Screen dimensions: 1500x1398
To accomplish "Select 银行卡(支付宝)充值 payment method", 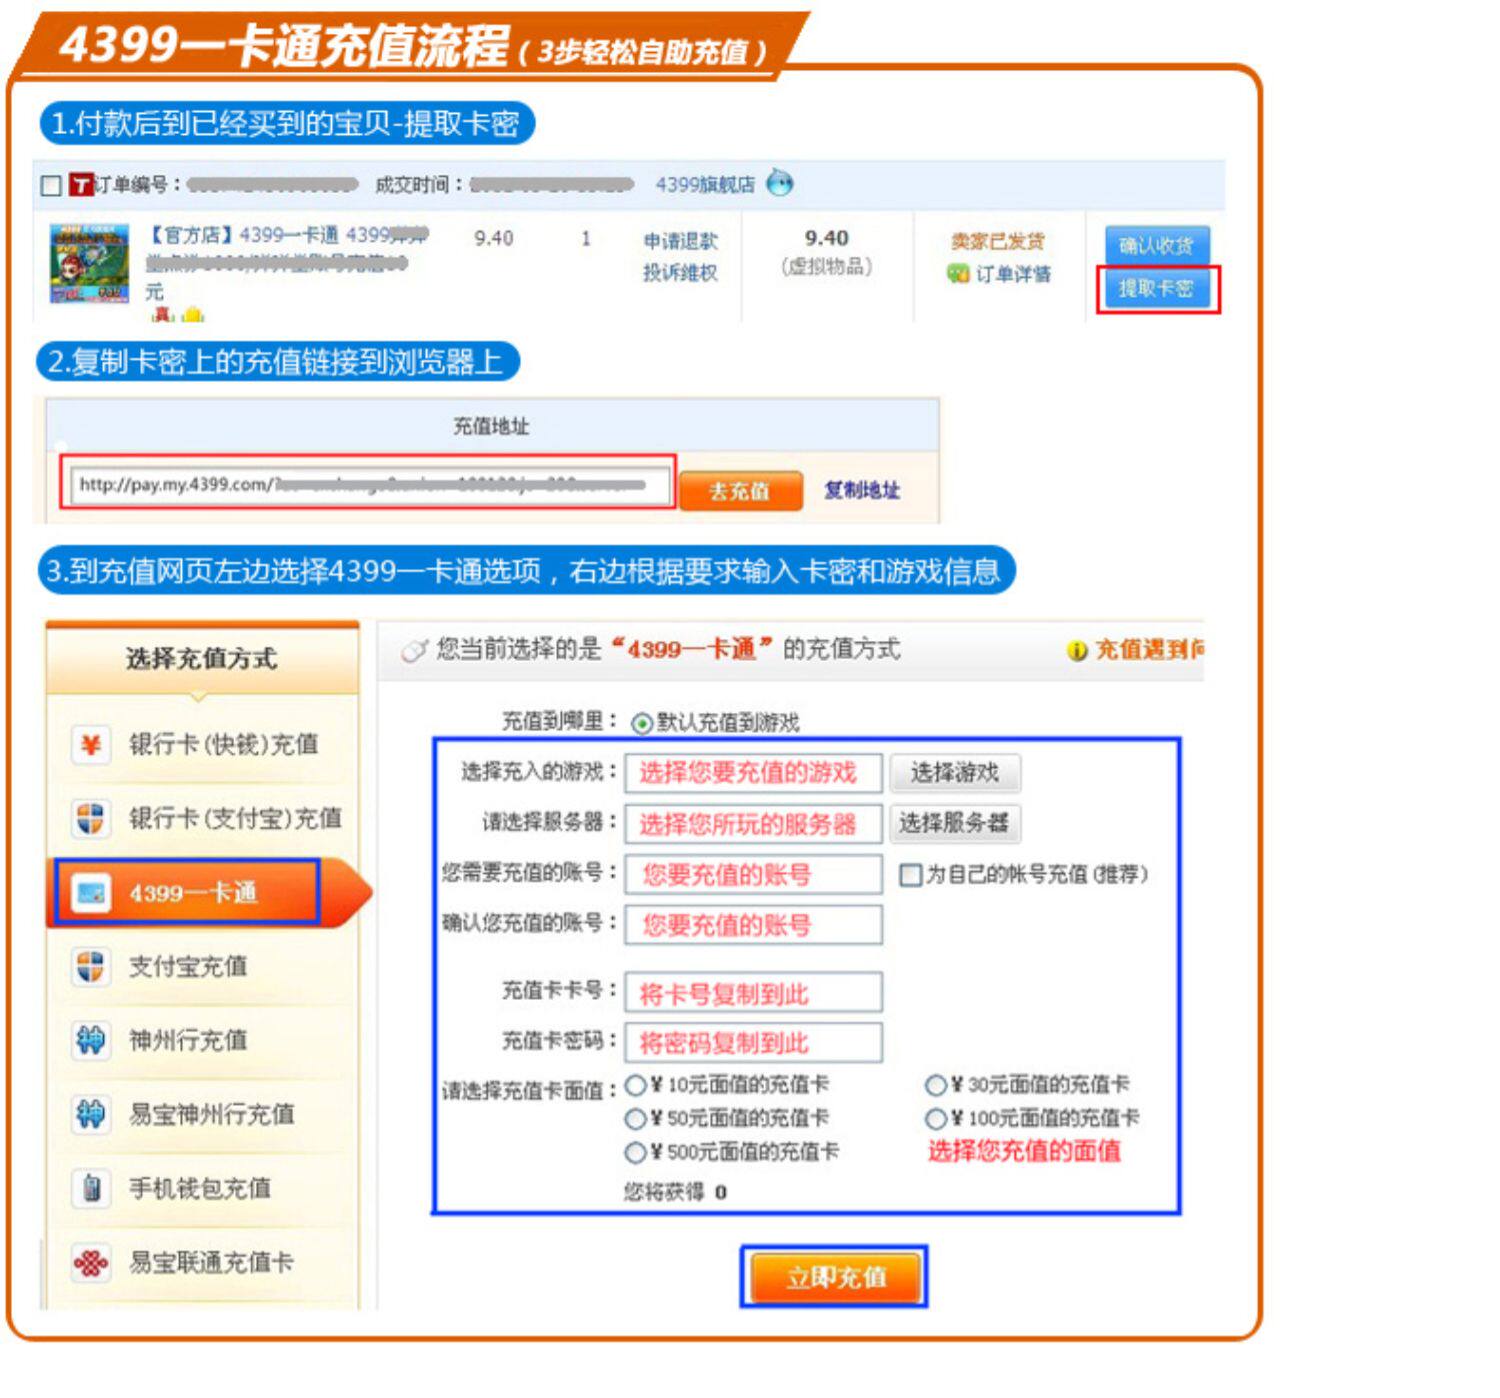I will coord(203,819).
